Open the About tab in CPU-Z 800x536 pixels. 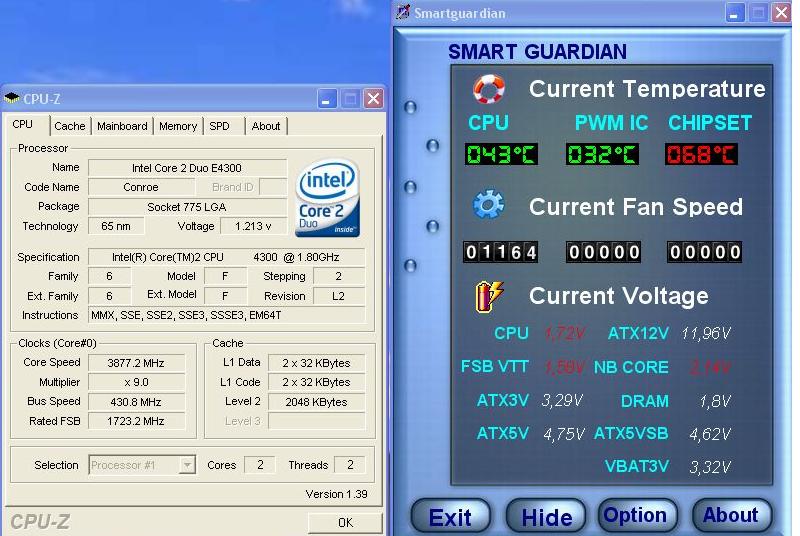(266, 126)
